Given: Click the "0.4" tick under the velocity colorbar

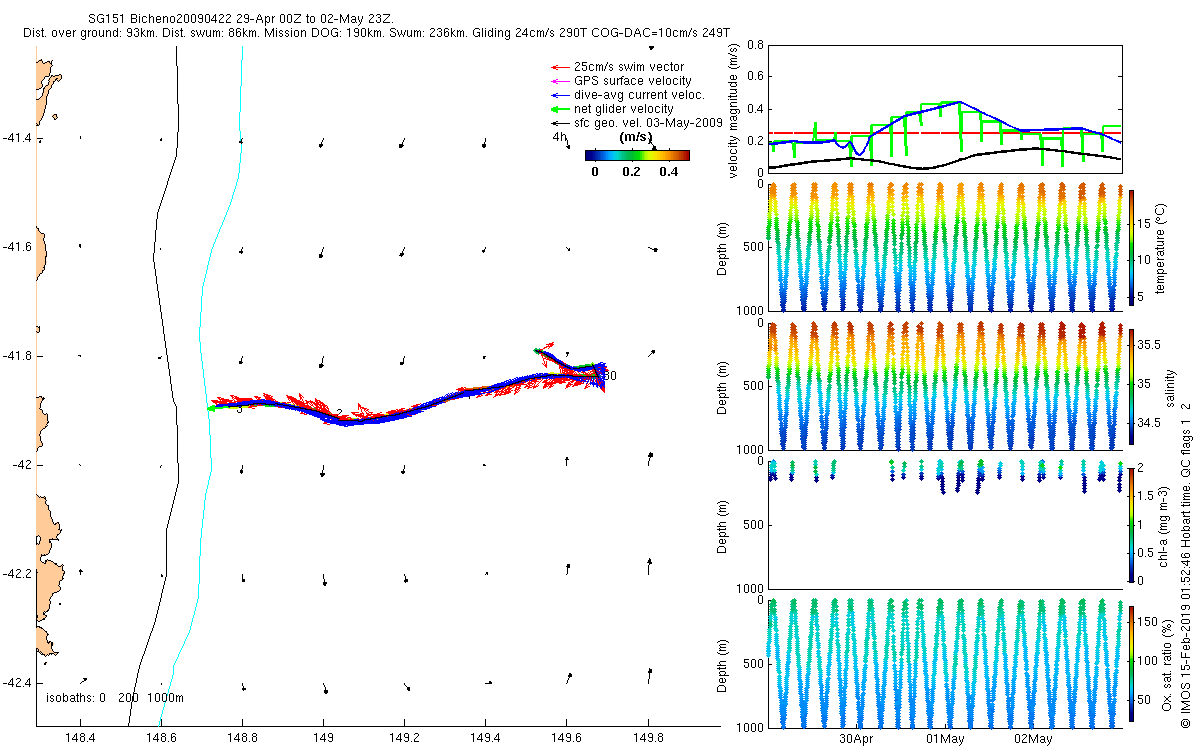Looking at the screenshot, I should pos(668,172).
